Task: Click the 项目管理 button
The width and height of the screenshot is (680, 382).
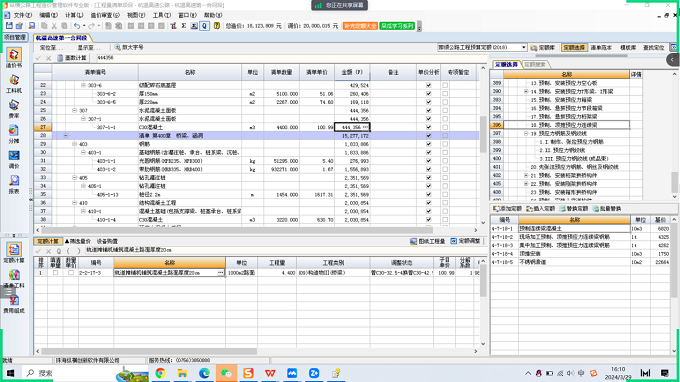Action: click(15, 38)
